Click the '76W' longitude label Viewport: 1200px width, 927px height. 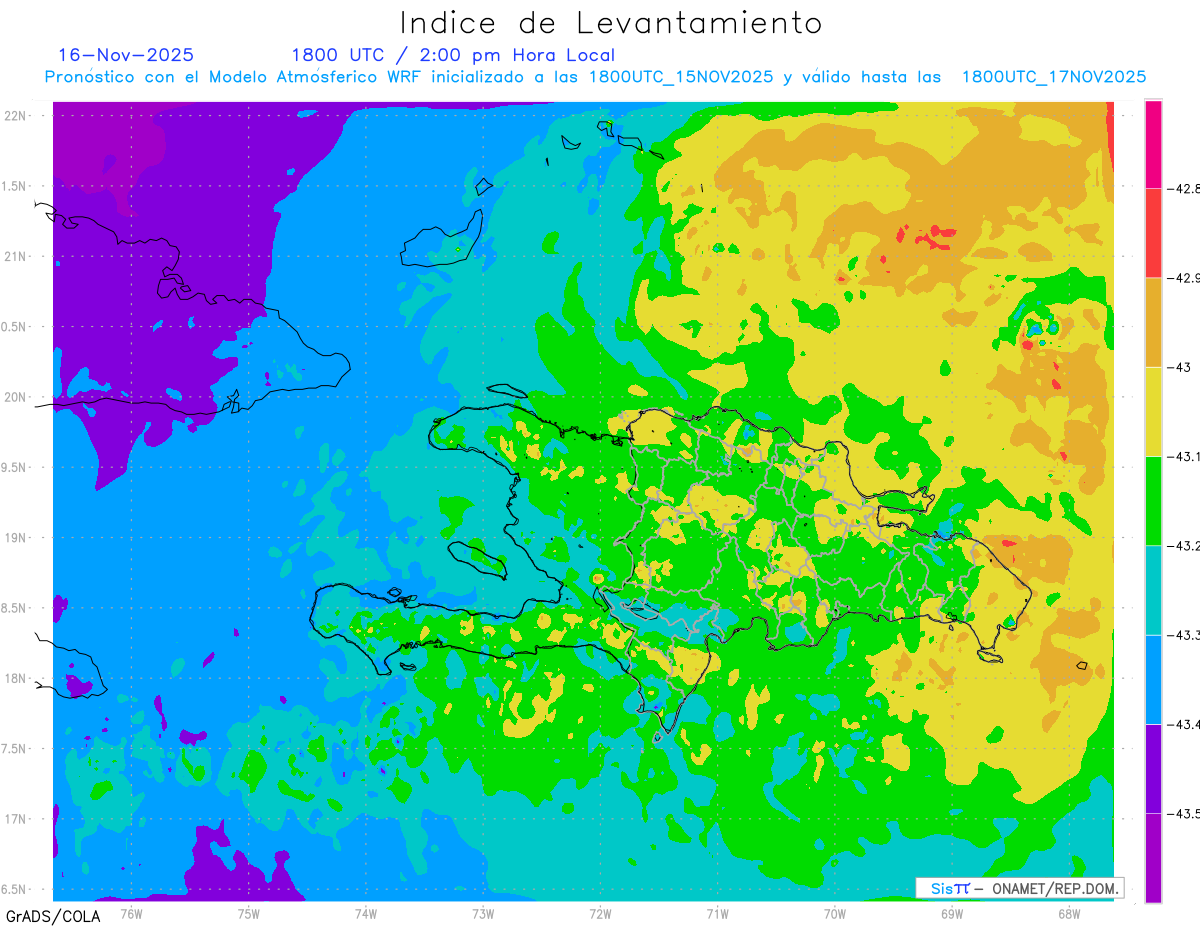tap(131, 913)
